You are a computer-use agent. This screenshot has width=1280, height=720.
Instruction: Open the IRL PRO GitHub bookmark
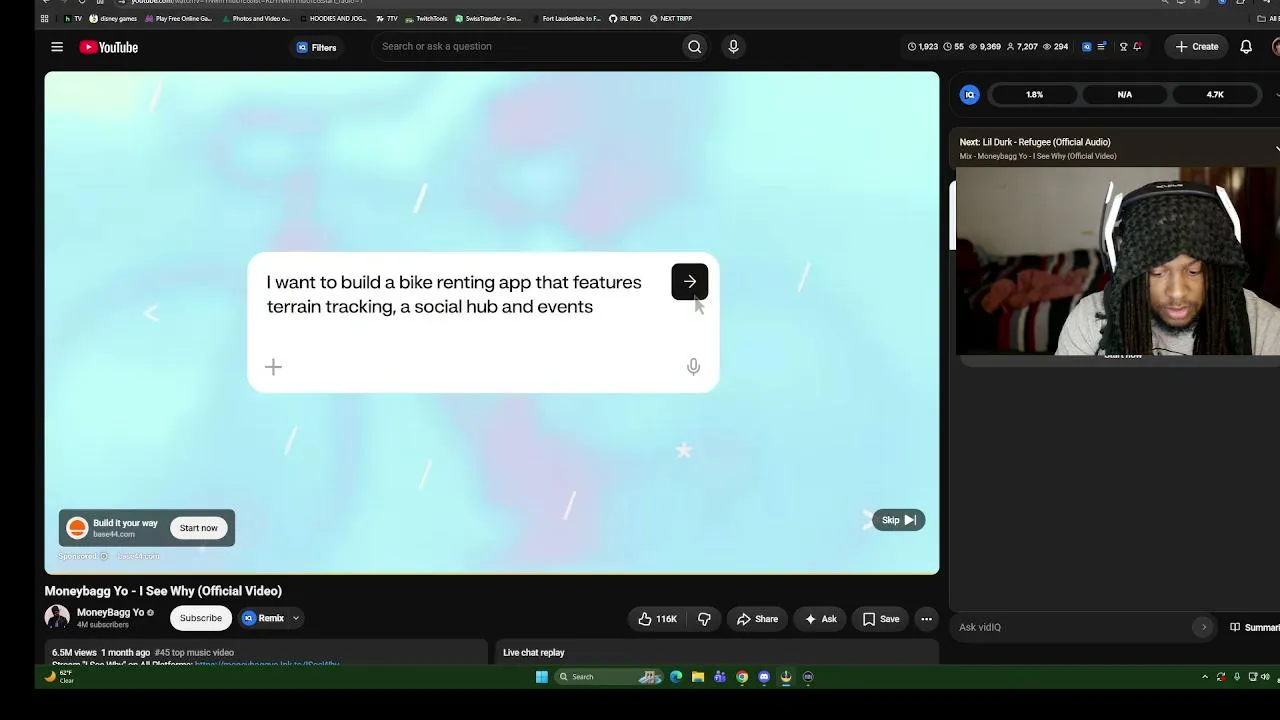pos(625,18)
